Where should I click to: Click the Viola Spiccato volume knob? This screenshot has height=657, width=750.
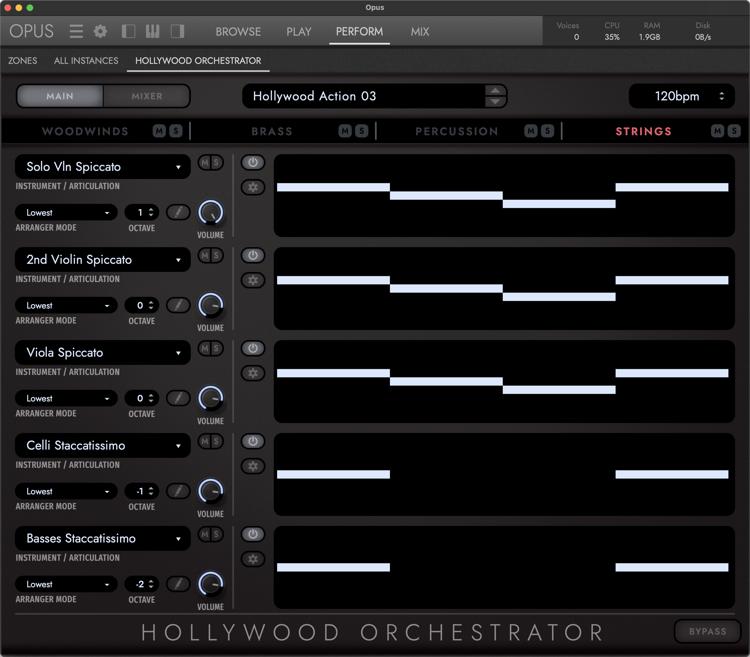click(x=210, y=398)
